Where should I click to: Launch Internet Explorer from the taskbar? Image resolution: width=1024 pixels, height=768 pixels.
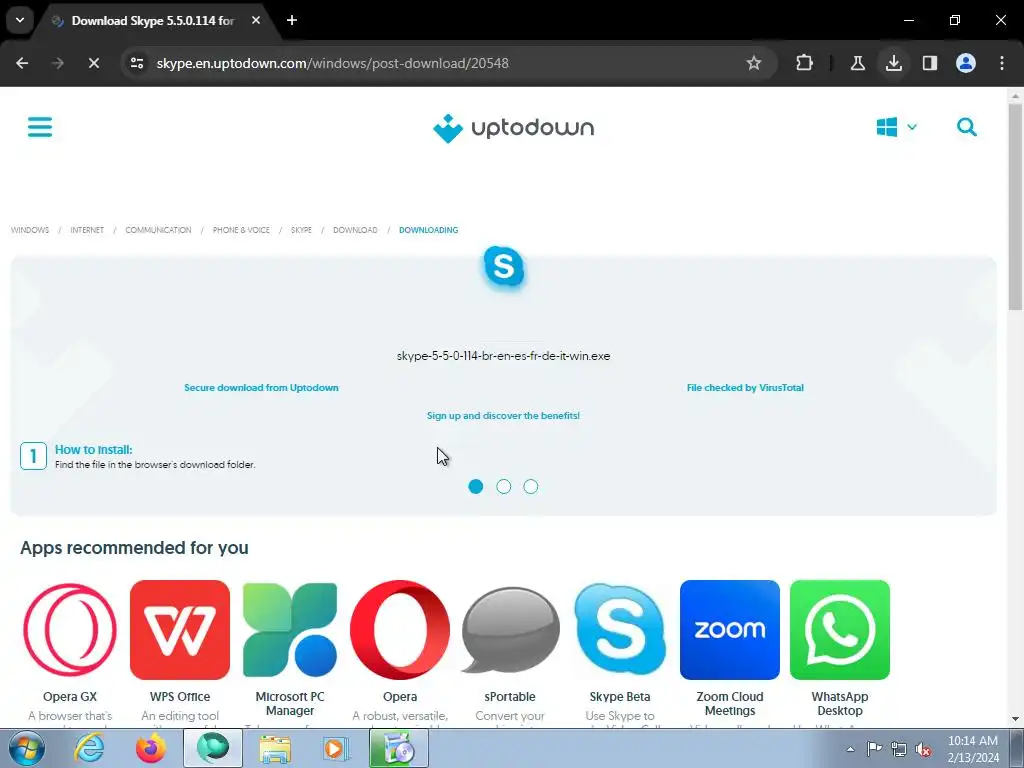tap(89, 748)
